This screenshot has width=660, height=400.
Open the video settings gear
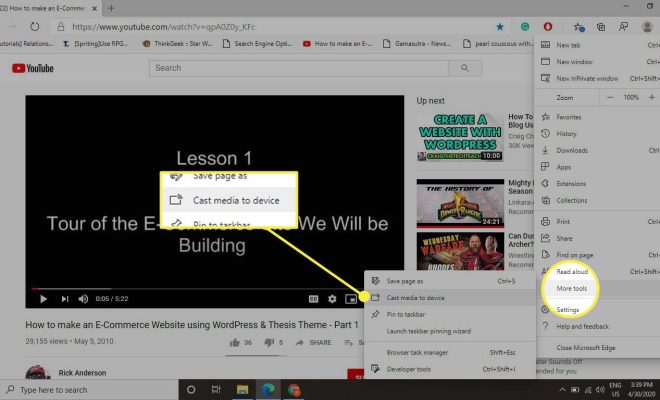pyautogui.click(x=332, y=299)
